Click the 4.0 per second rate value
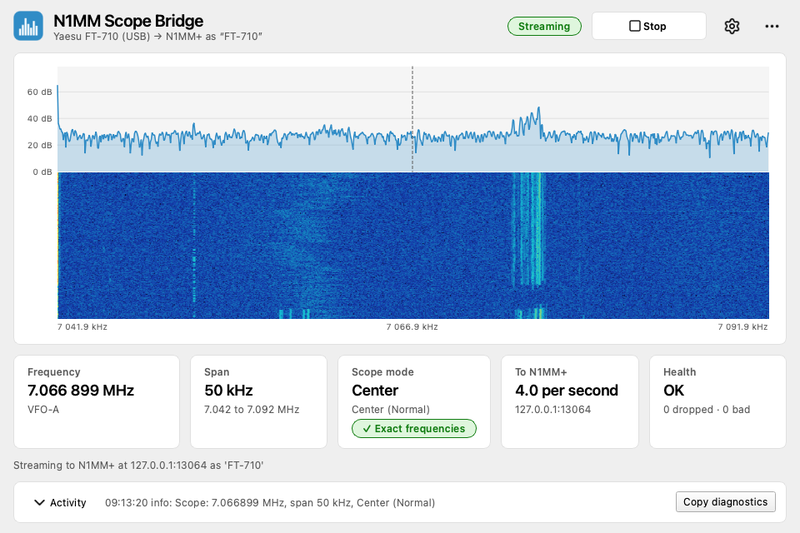800x533 pixels. coord(566,391)
